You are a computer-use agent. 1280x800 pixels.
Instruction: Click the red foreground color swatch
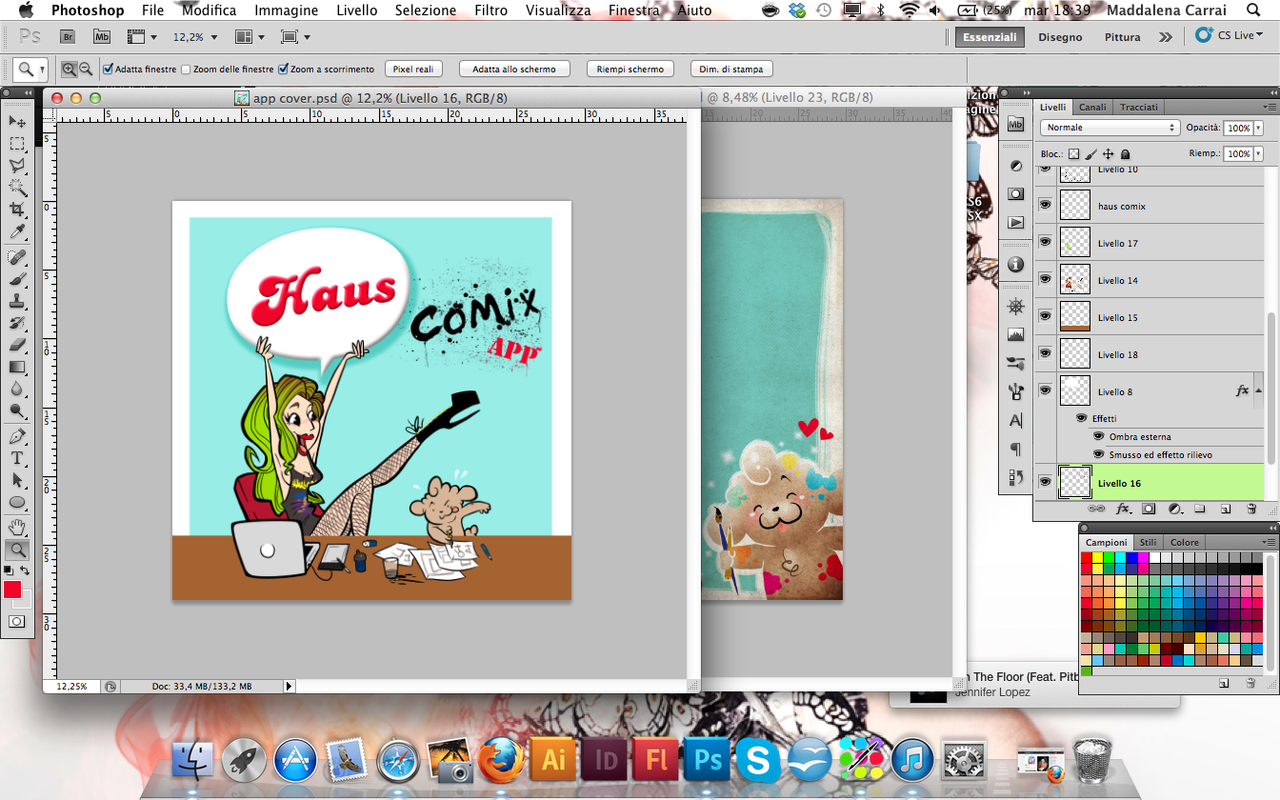(12, 590)
